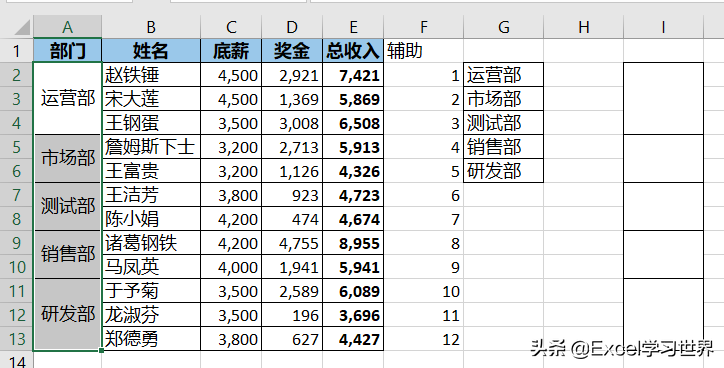Click bonus cell 4,755

292,243
